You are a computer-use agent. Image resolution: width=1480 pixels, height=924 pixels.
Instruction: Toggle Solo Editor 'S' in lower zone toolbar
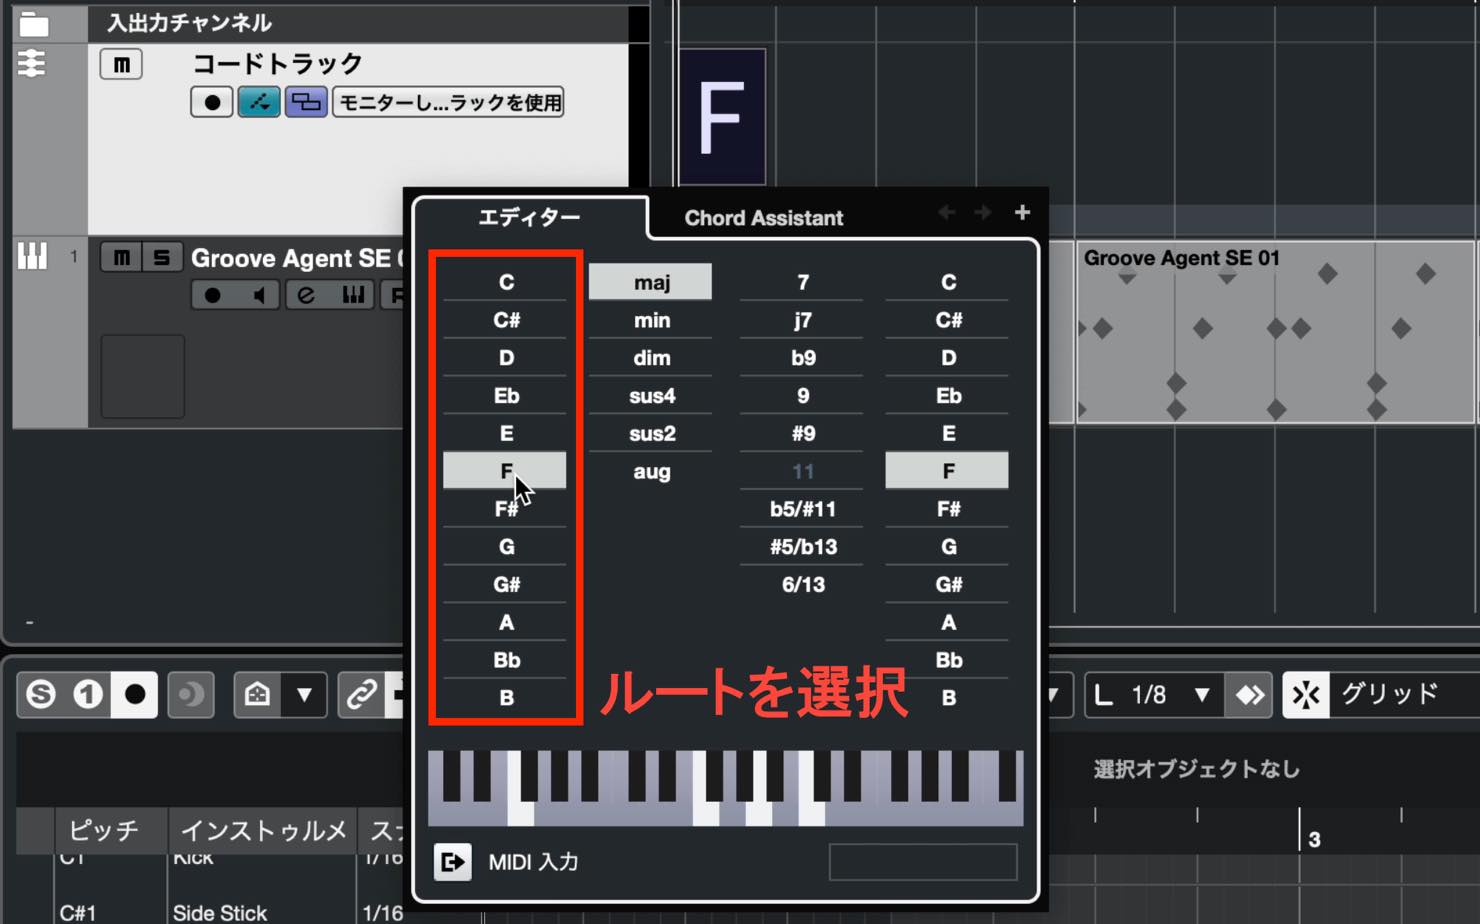[x=41, y=694]
